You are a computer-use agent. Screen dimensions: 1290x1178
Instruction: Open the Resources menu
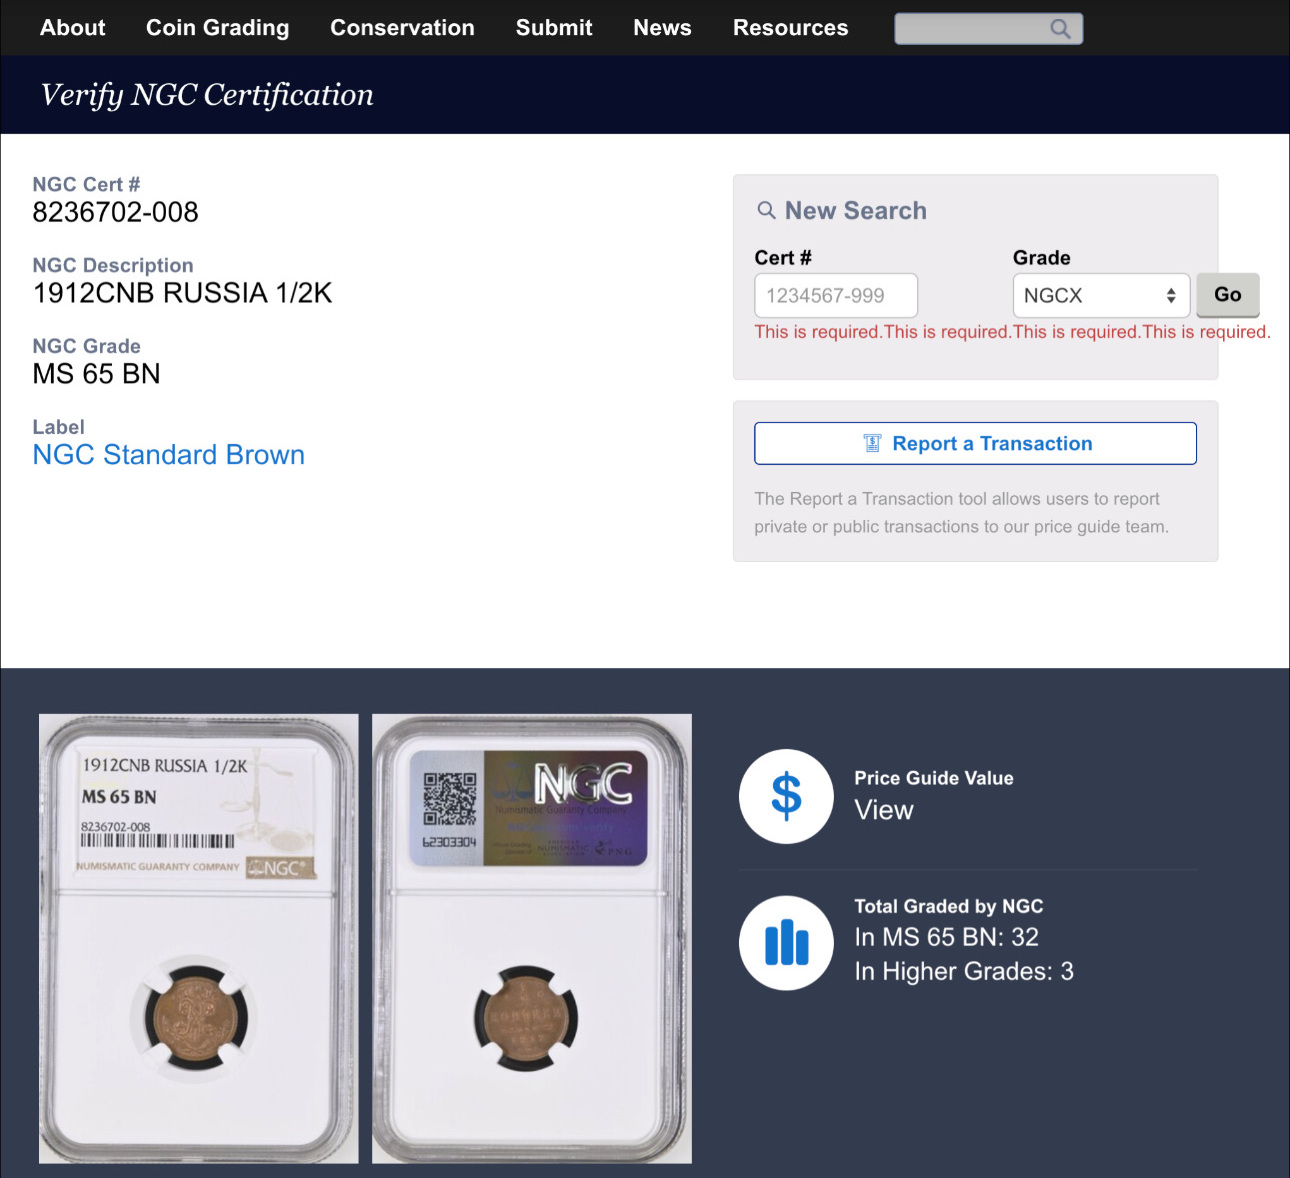click(790, 28)
